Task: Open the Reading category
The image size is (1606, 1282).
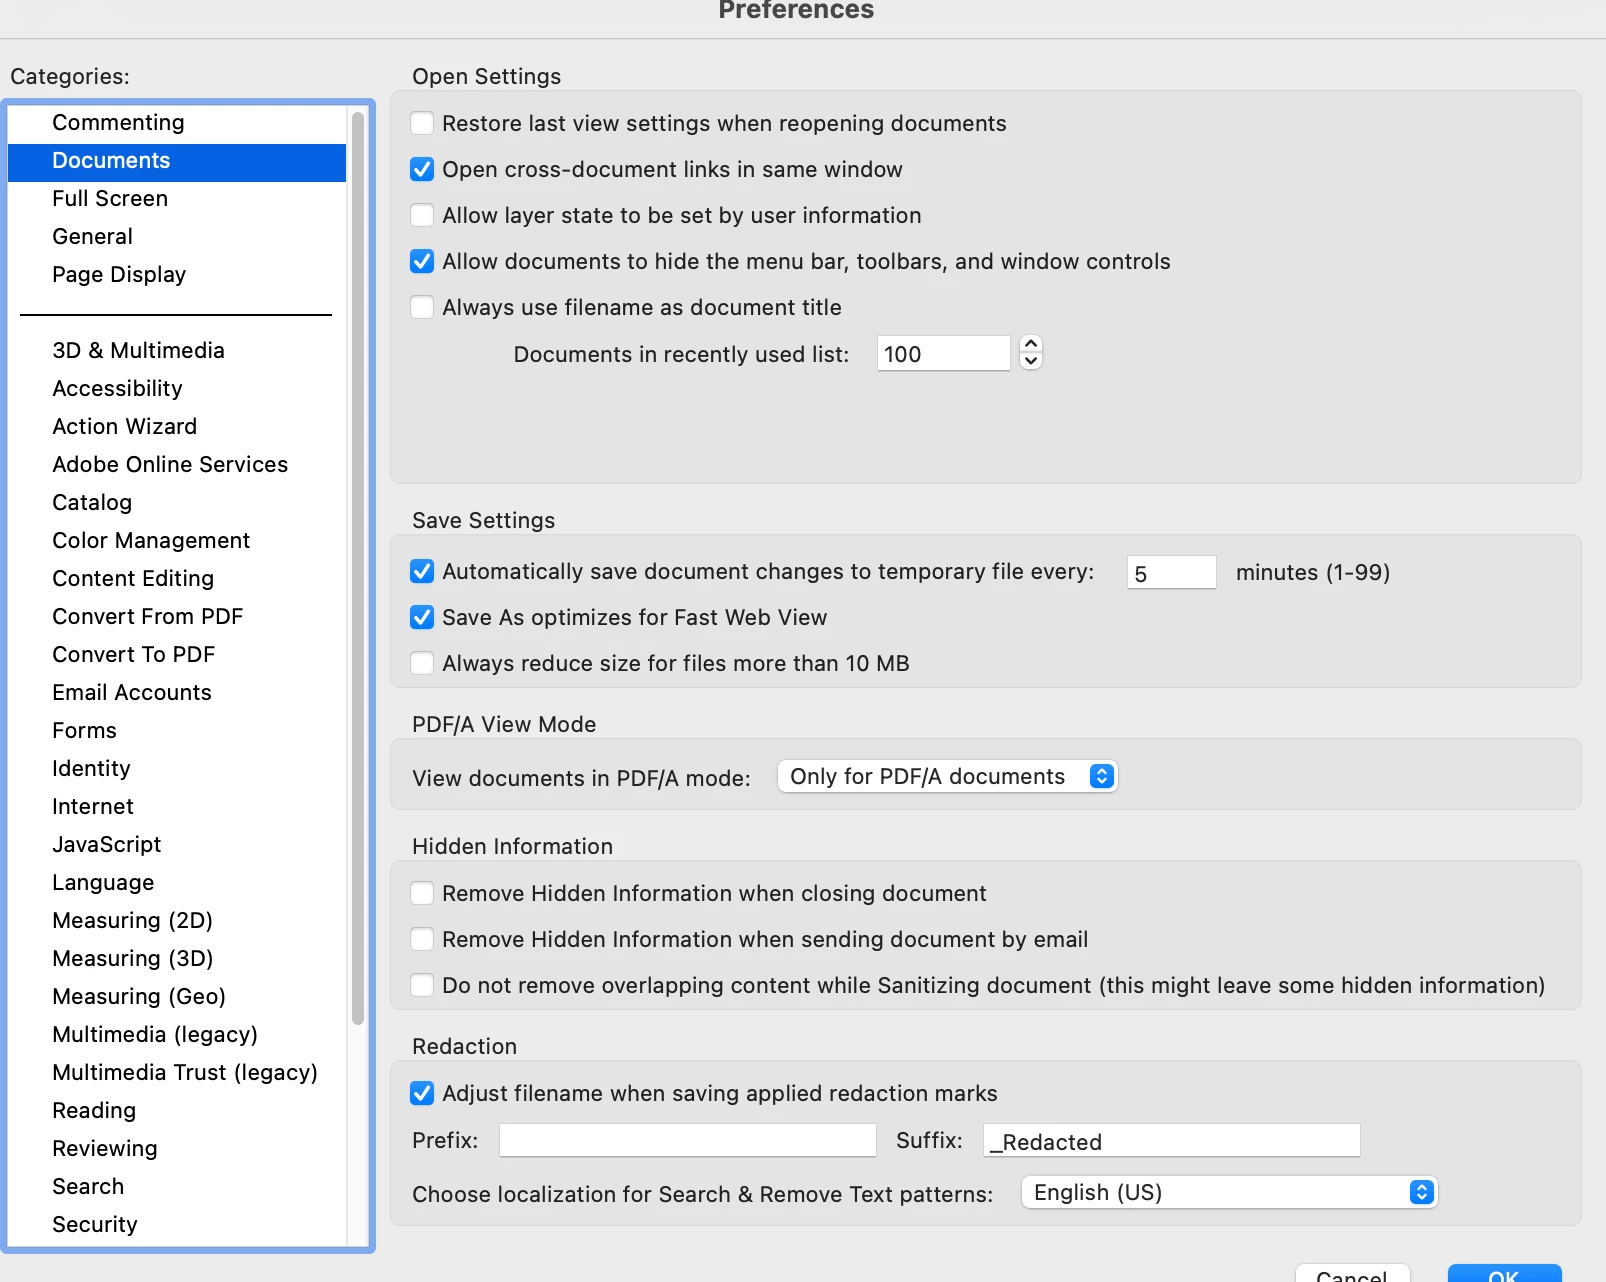Action: click(177, 1110)
